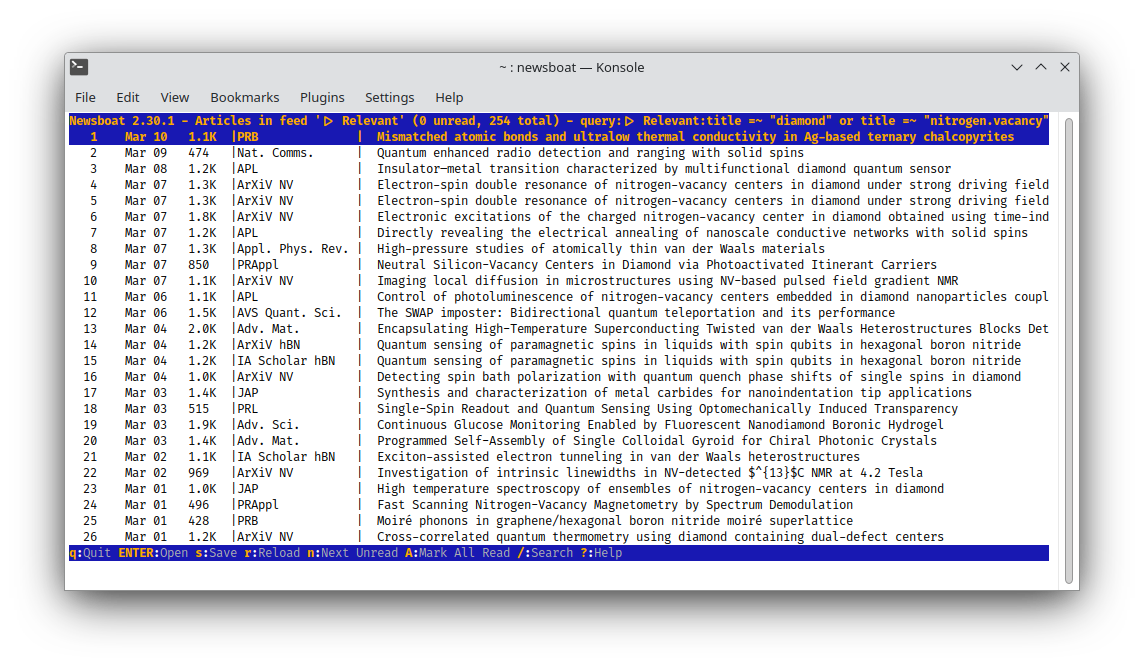This screenshot has height=667, width=1144.
Task: Select article 'Investigation of intrinsic linewidths'
Action: [559, 474]
